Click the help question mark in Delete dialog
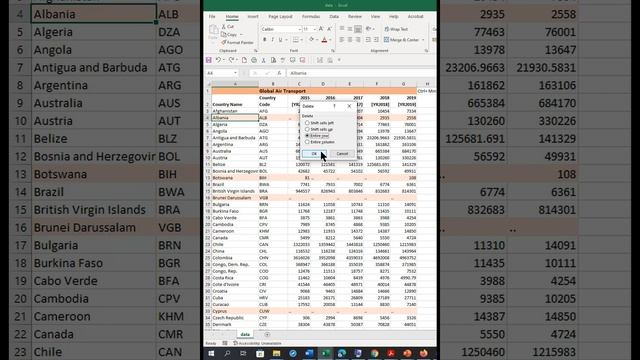 coord(335,106)
